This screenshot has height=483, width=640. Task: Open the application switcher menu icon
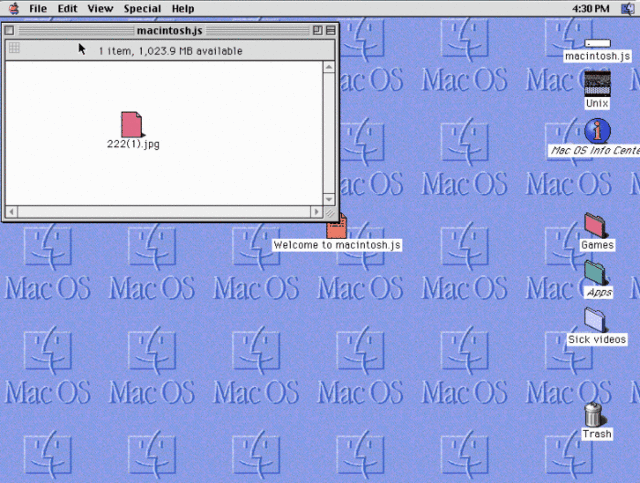click(x=628, y=9)
